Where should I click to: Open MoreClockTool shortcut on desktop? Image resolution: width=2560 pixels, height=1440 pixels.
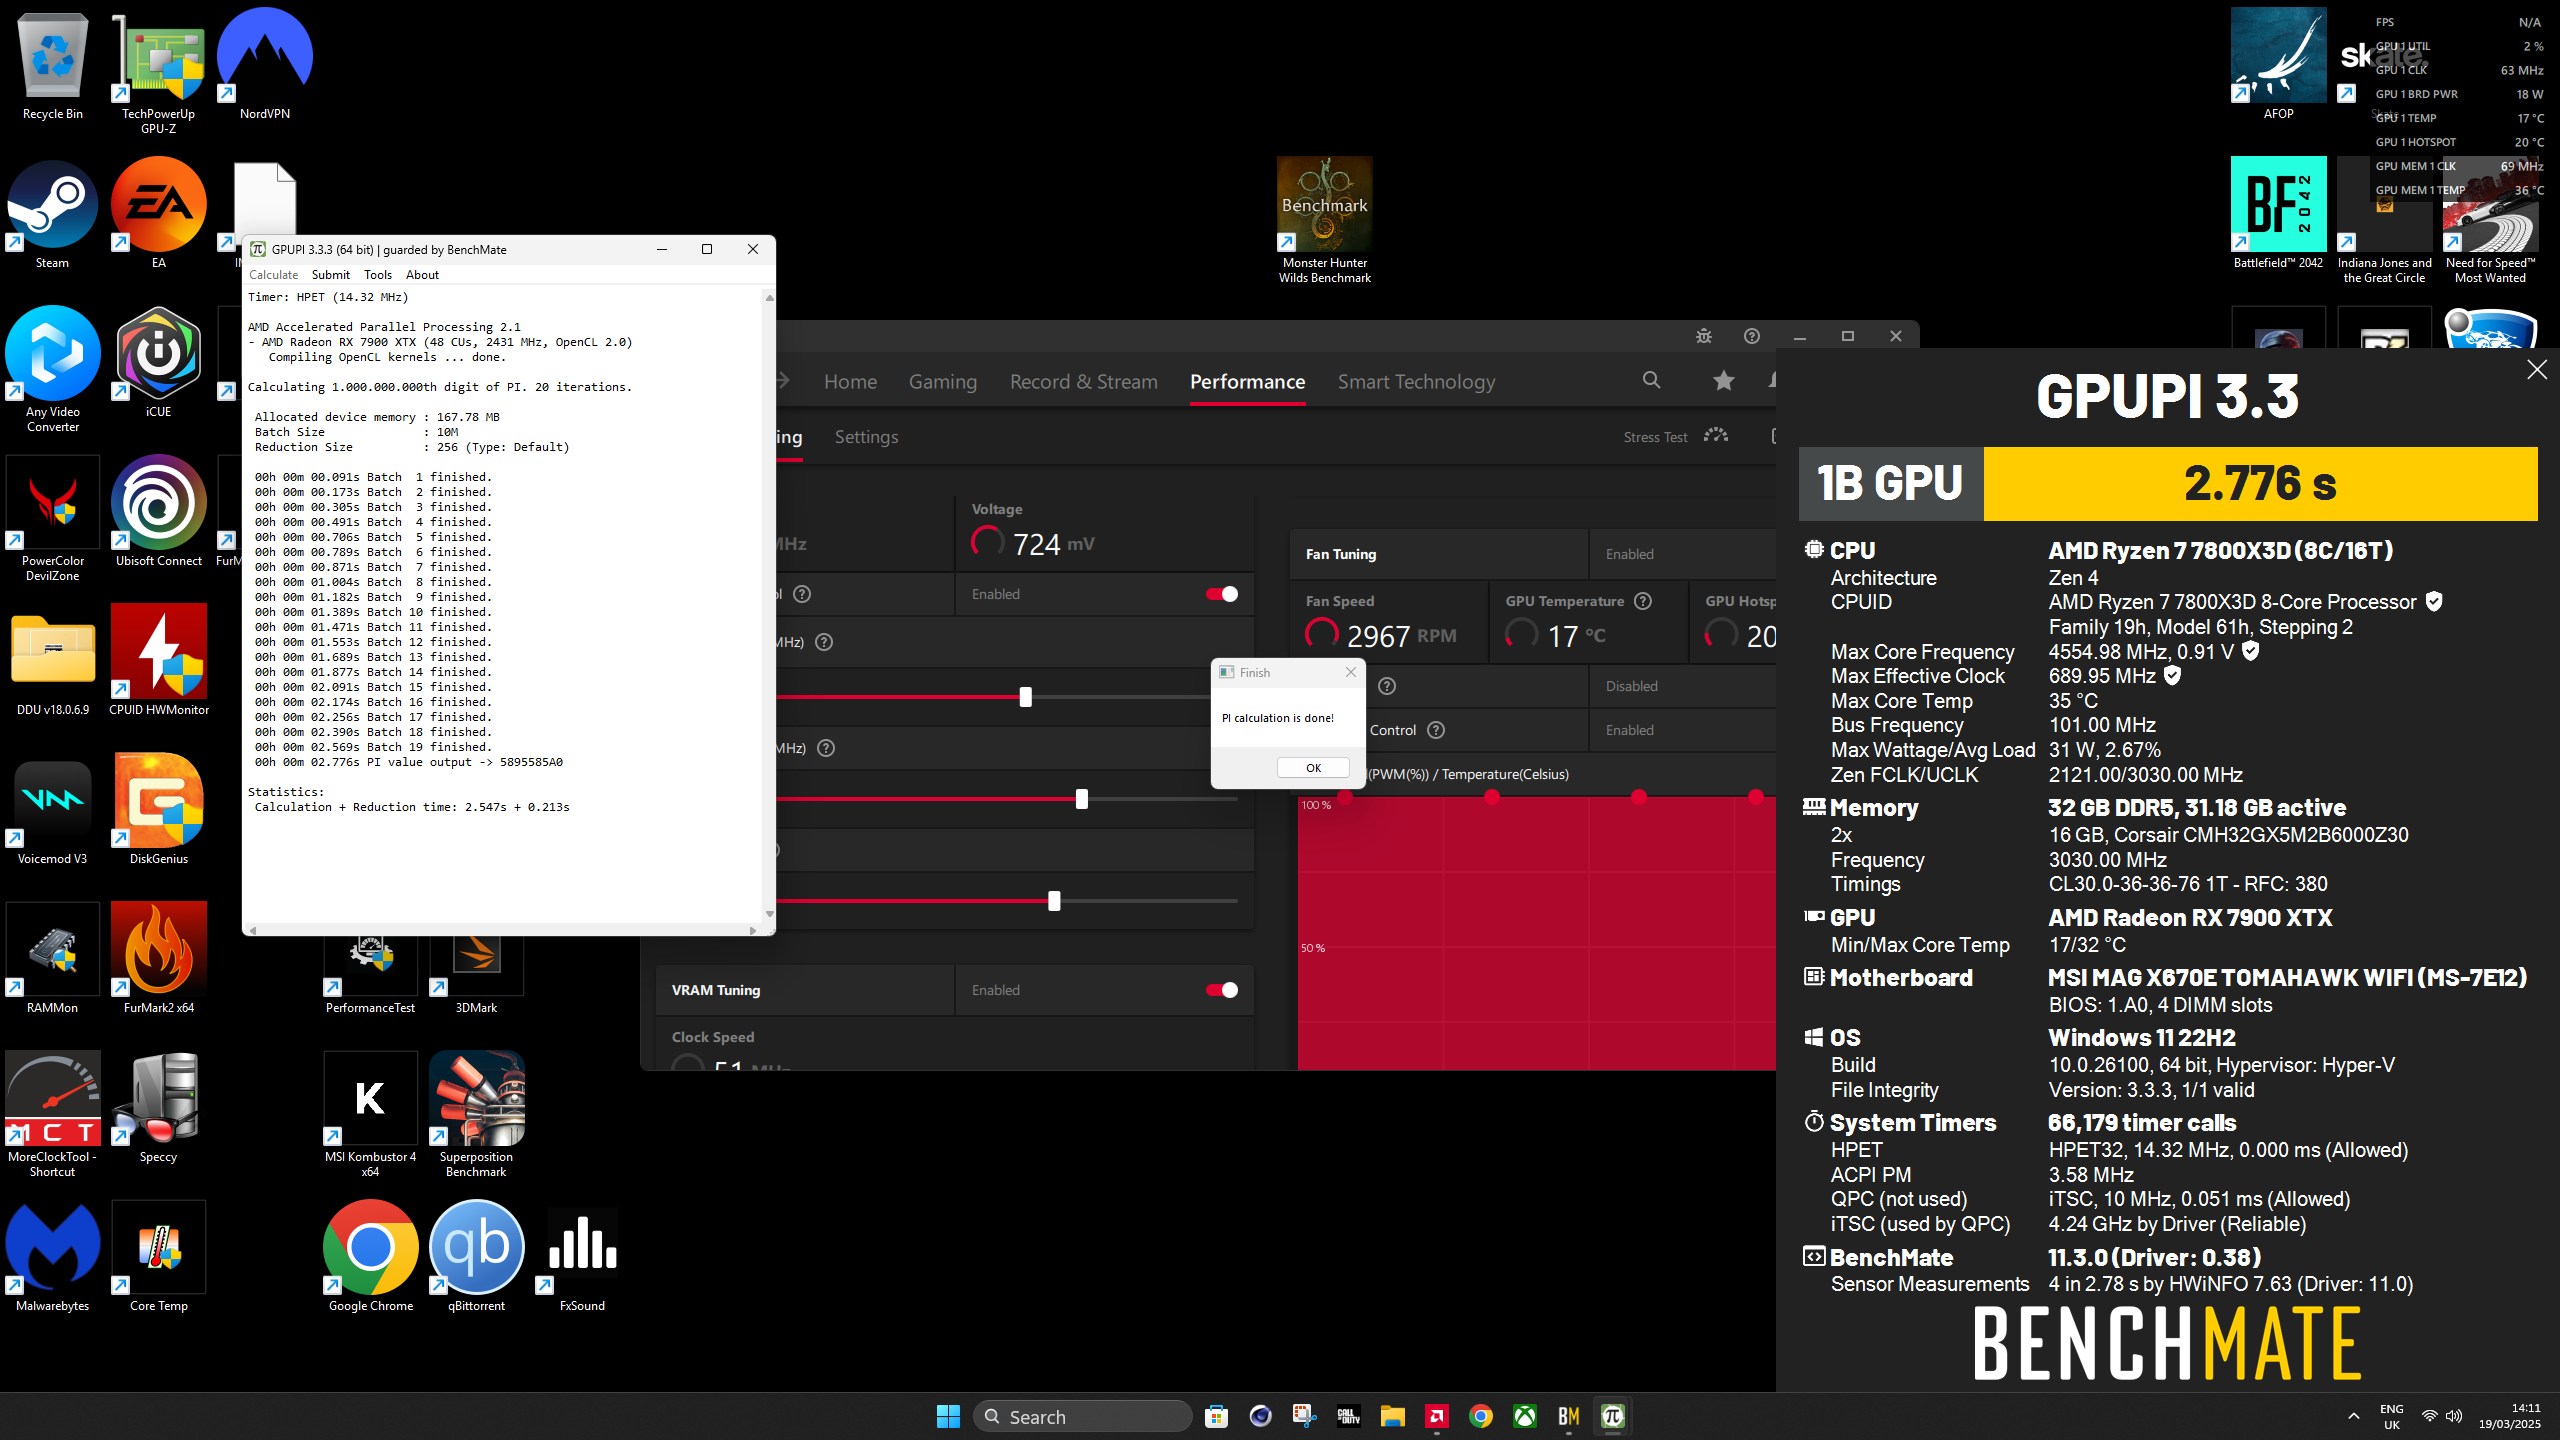pyautogui.click(x=52, y=1114)
